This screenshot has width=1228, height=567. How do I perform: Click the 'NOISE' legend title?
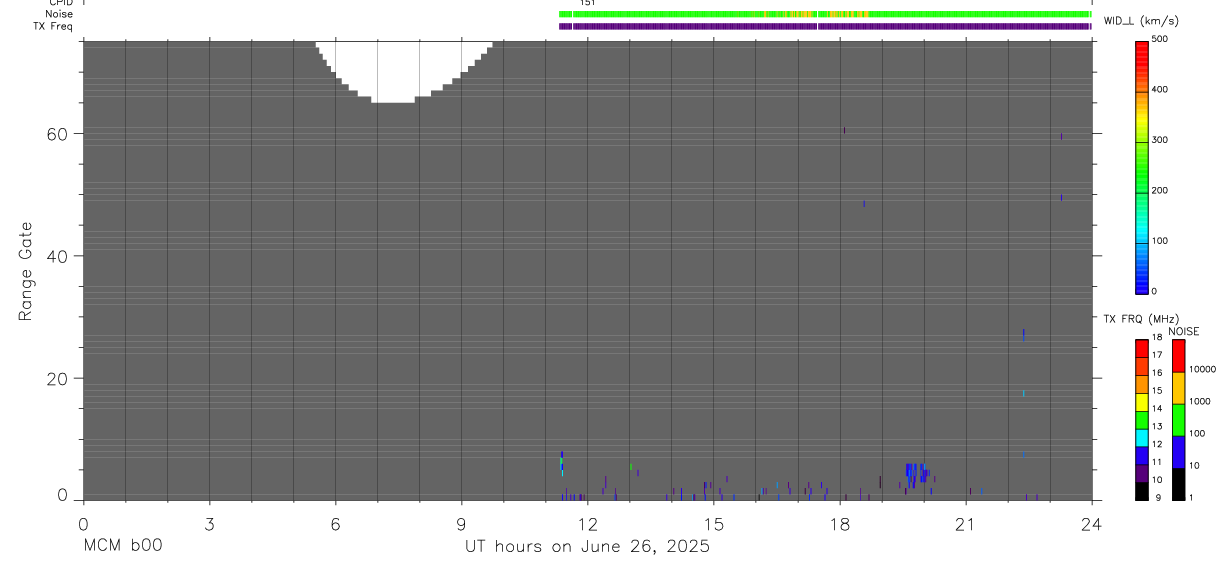pyautogui.click(x=1184, y=331)
